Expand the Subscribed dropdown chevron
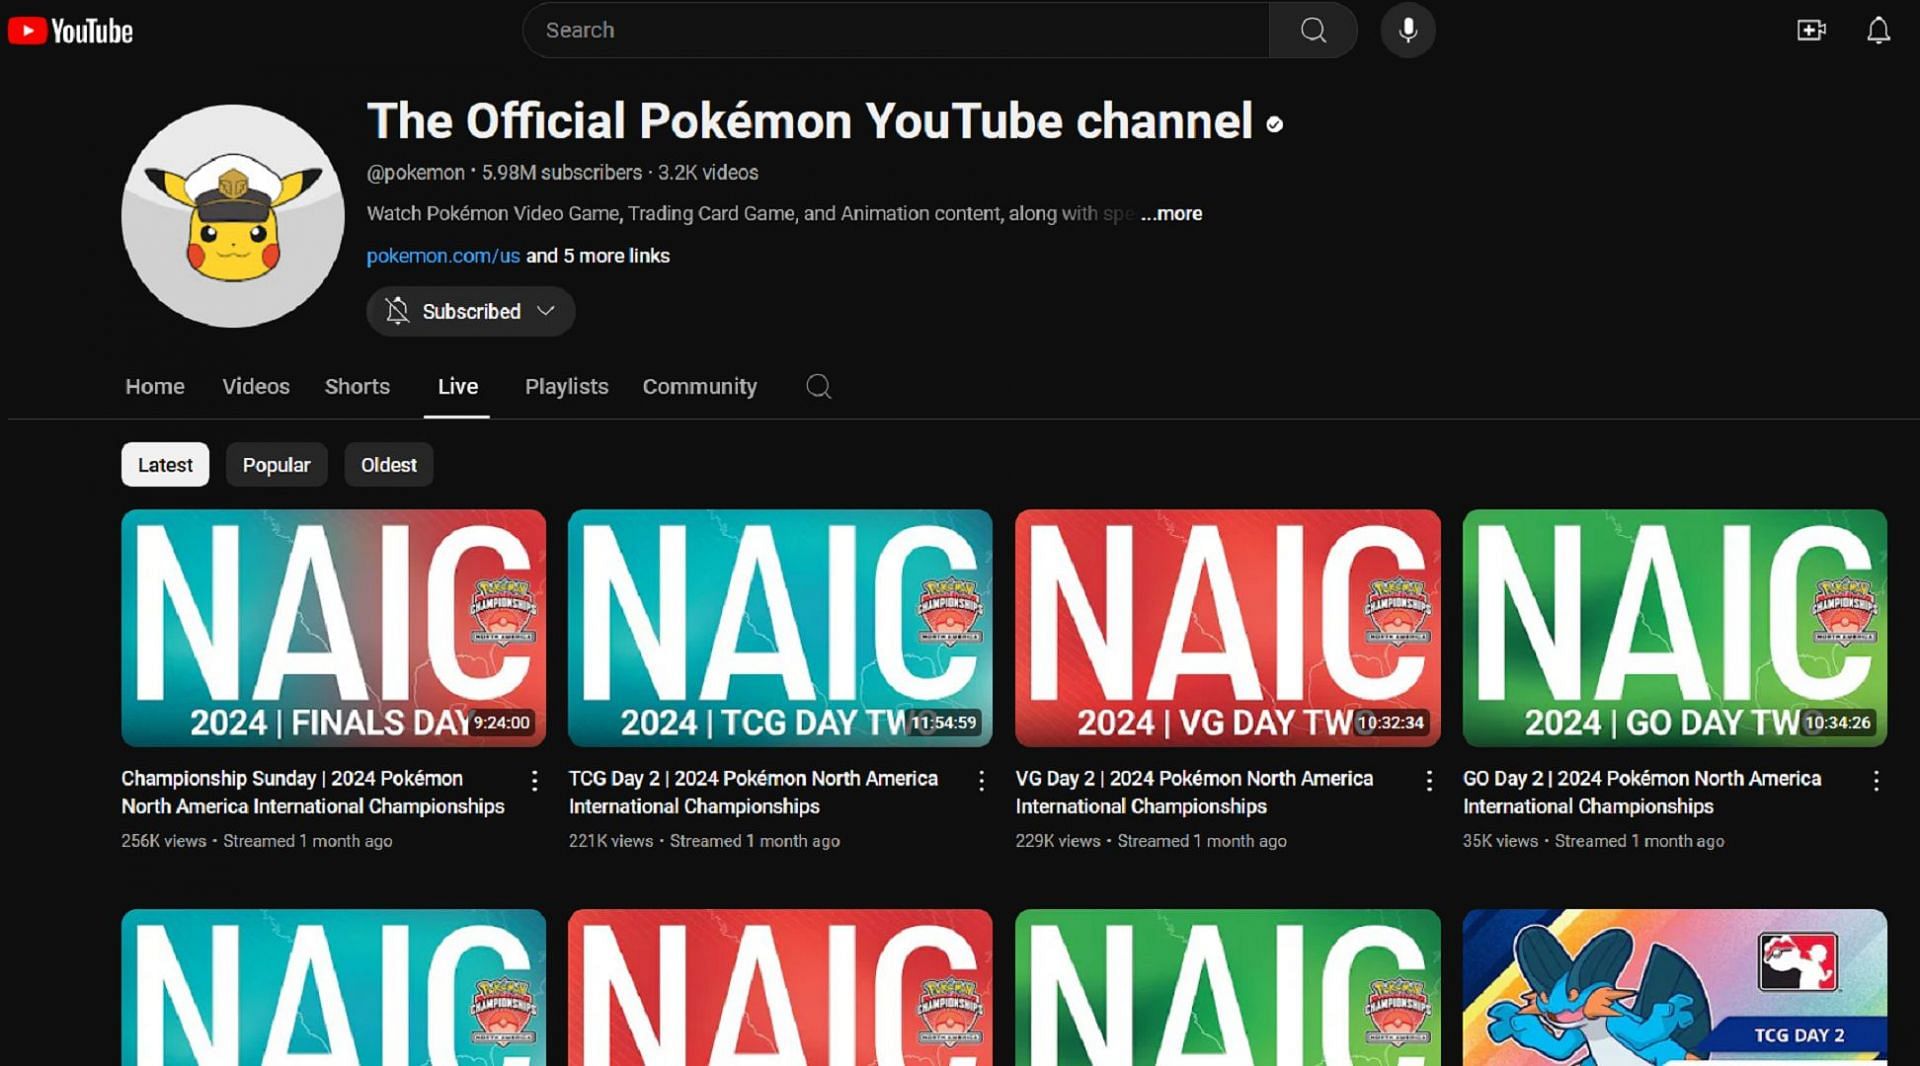 (546, 311)
